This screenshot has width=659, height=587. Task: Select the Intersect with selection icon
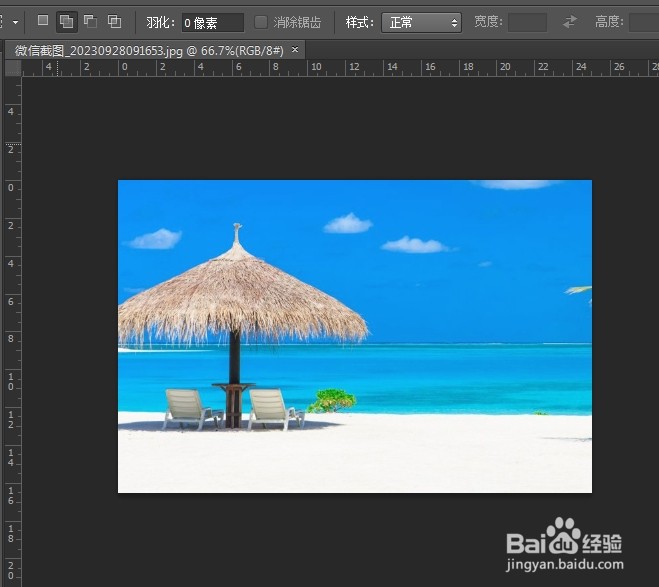(x=114, y=21)
